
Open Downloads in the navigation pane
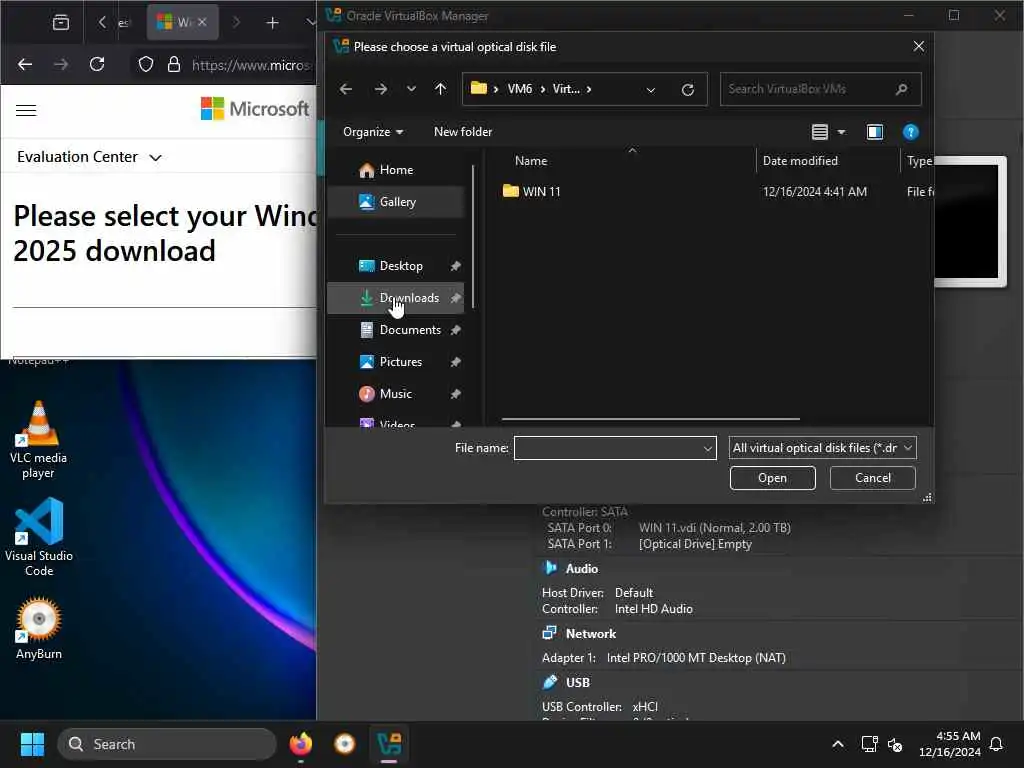pyautogui.click(x=395, y=298)
